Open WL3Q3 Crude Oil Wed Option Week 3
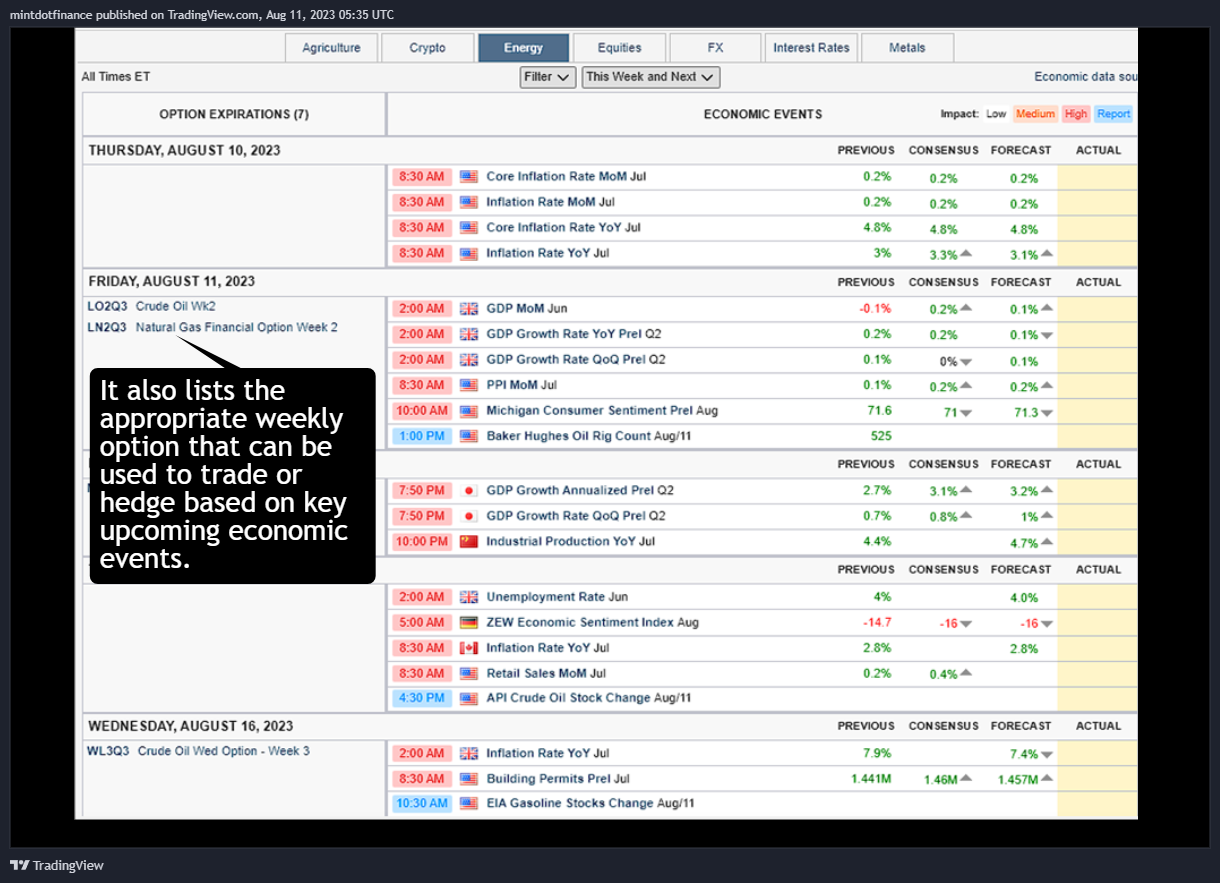The image size is (1220, 883). (x=198, y=751)
